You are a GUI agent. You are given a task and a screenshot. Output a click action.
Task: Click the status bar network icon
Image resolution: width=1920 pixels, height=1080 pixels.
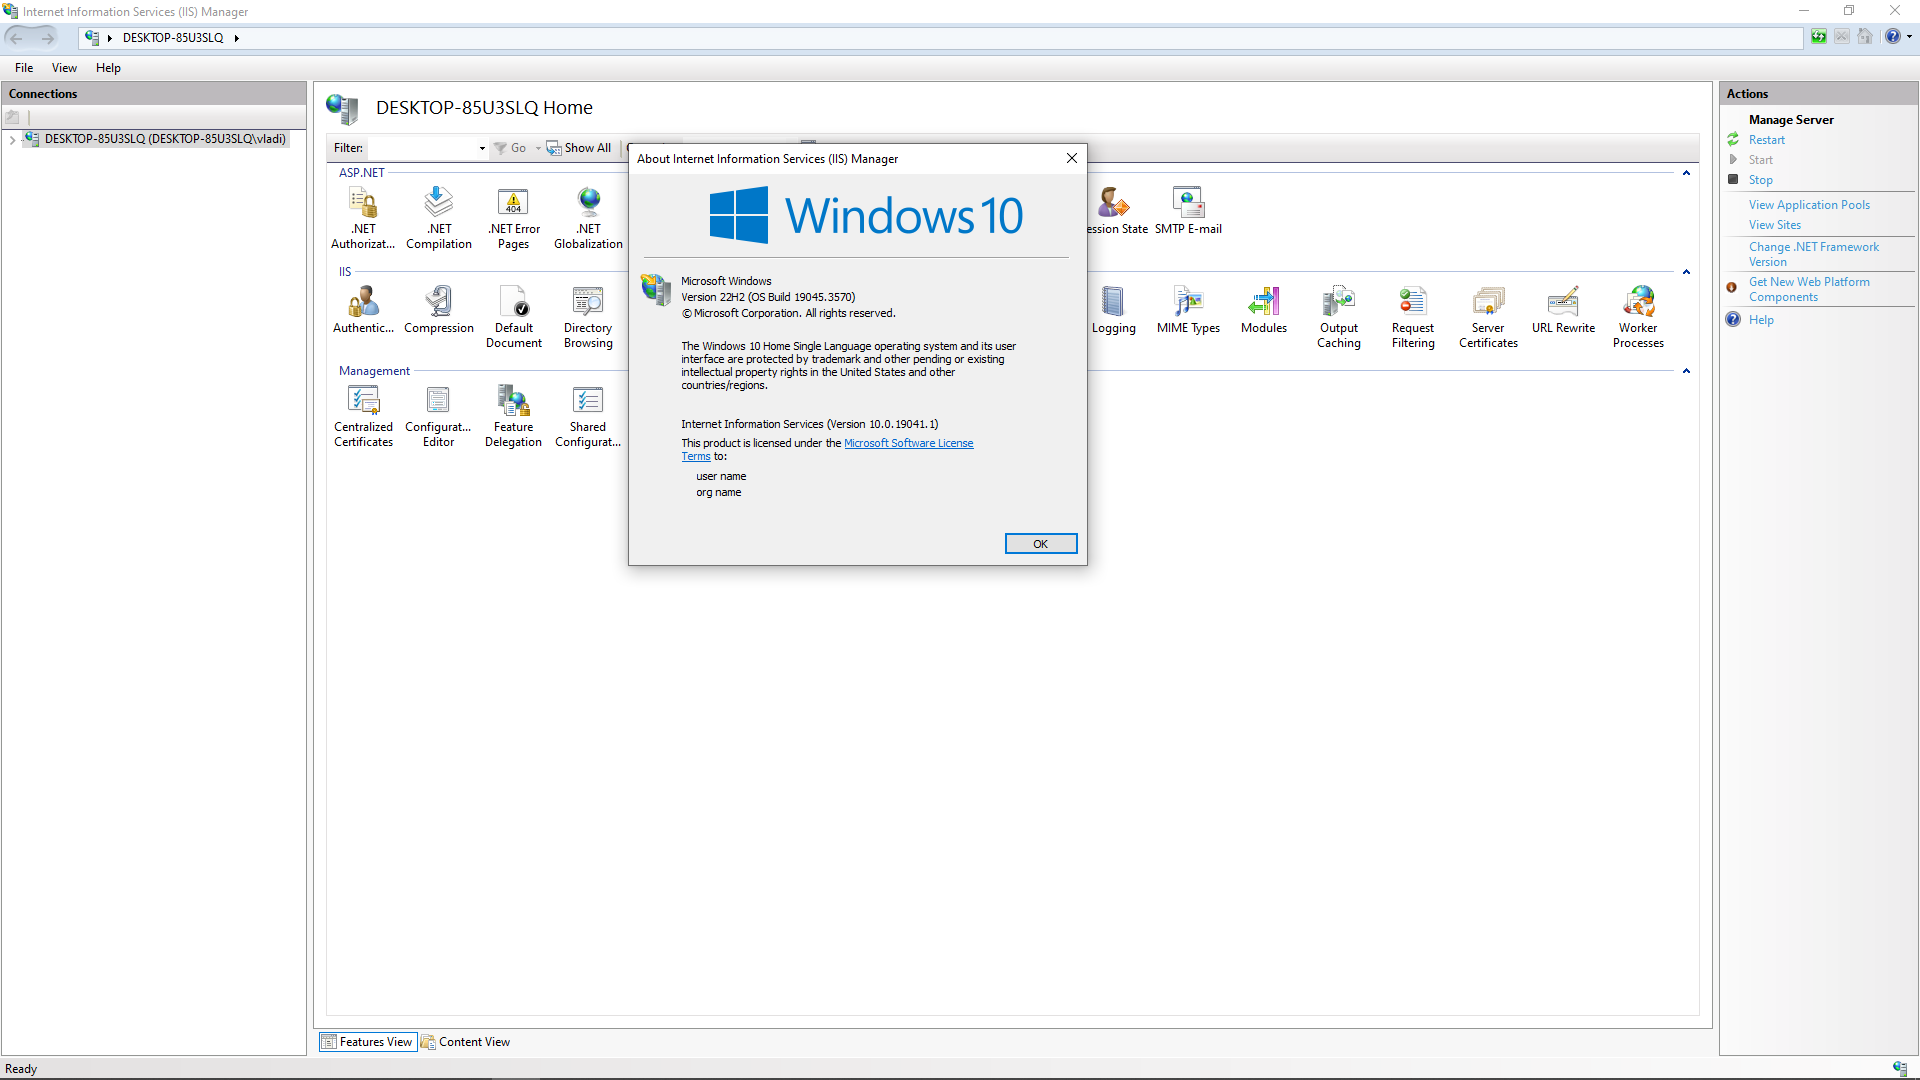point(1899,1068)
